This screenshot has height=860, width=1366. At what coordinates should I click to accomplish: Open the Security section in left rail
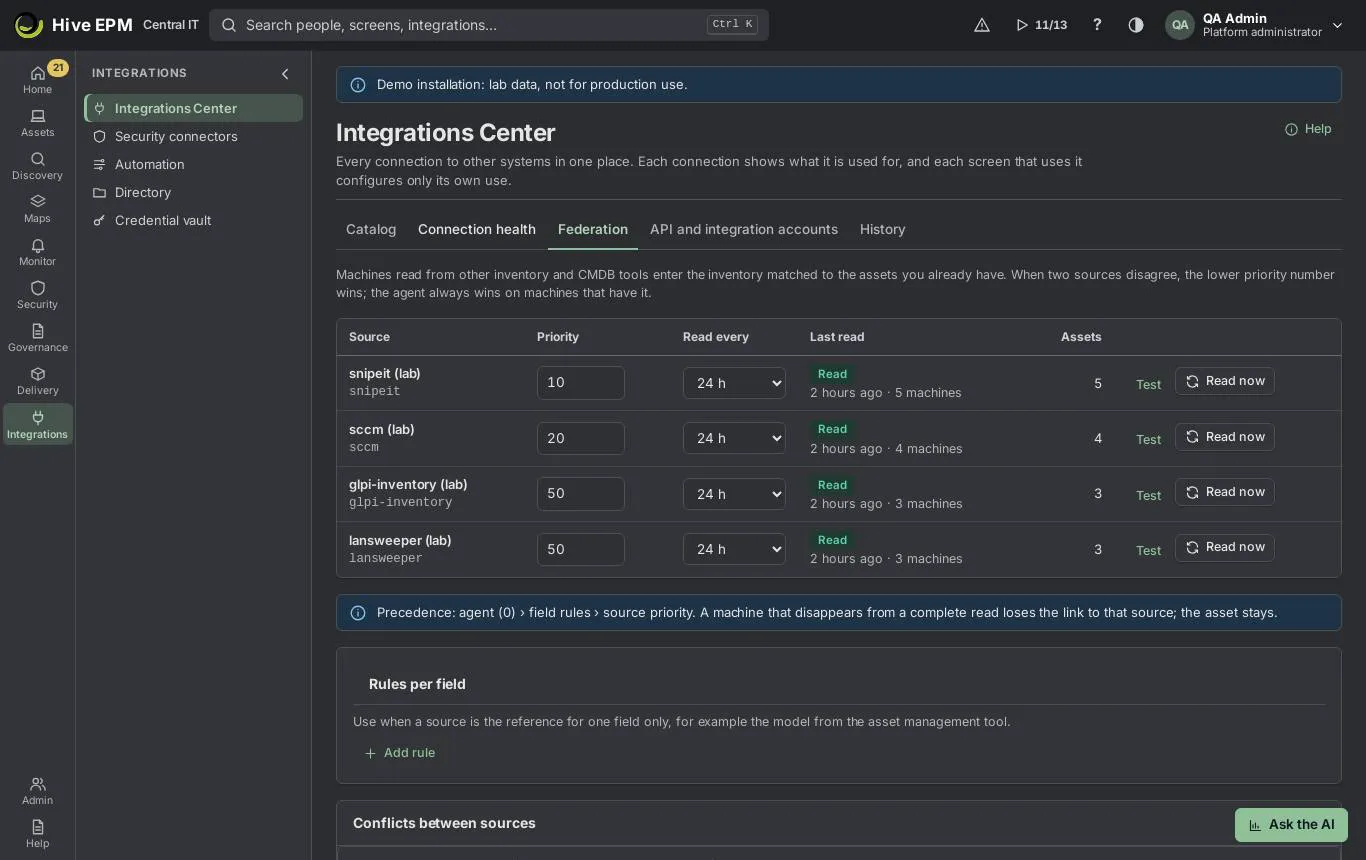37,295
